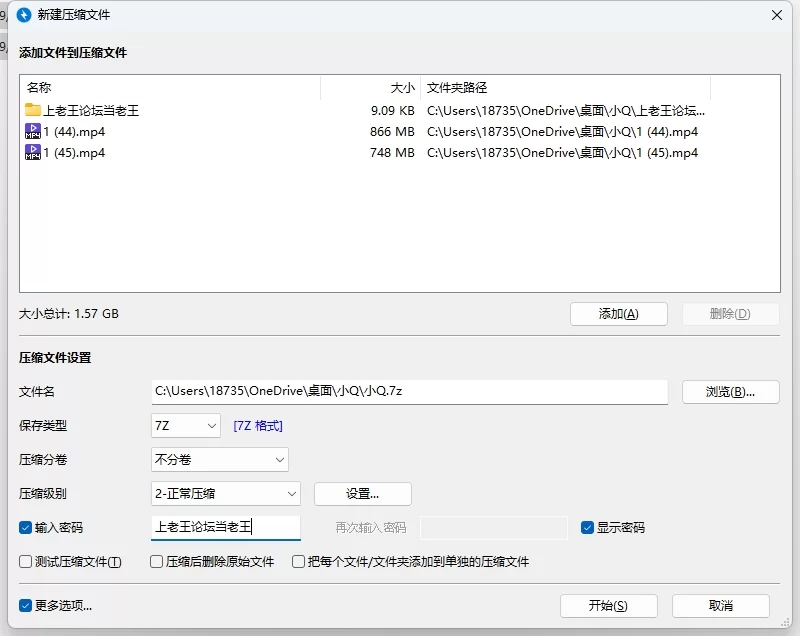This screenshot has height=636, width=800.
Task: Click the 866 MB size cell
Action: (392, 132)
